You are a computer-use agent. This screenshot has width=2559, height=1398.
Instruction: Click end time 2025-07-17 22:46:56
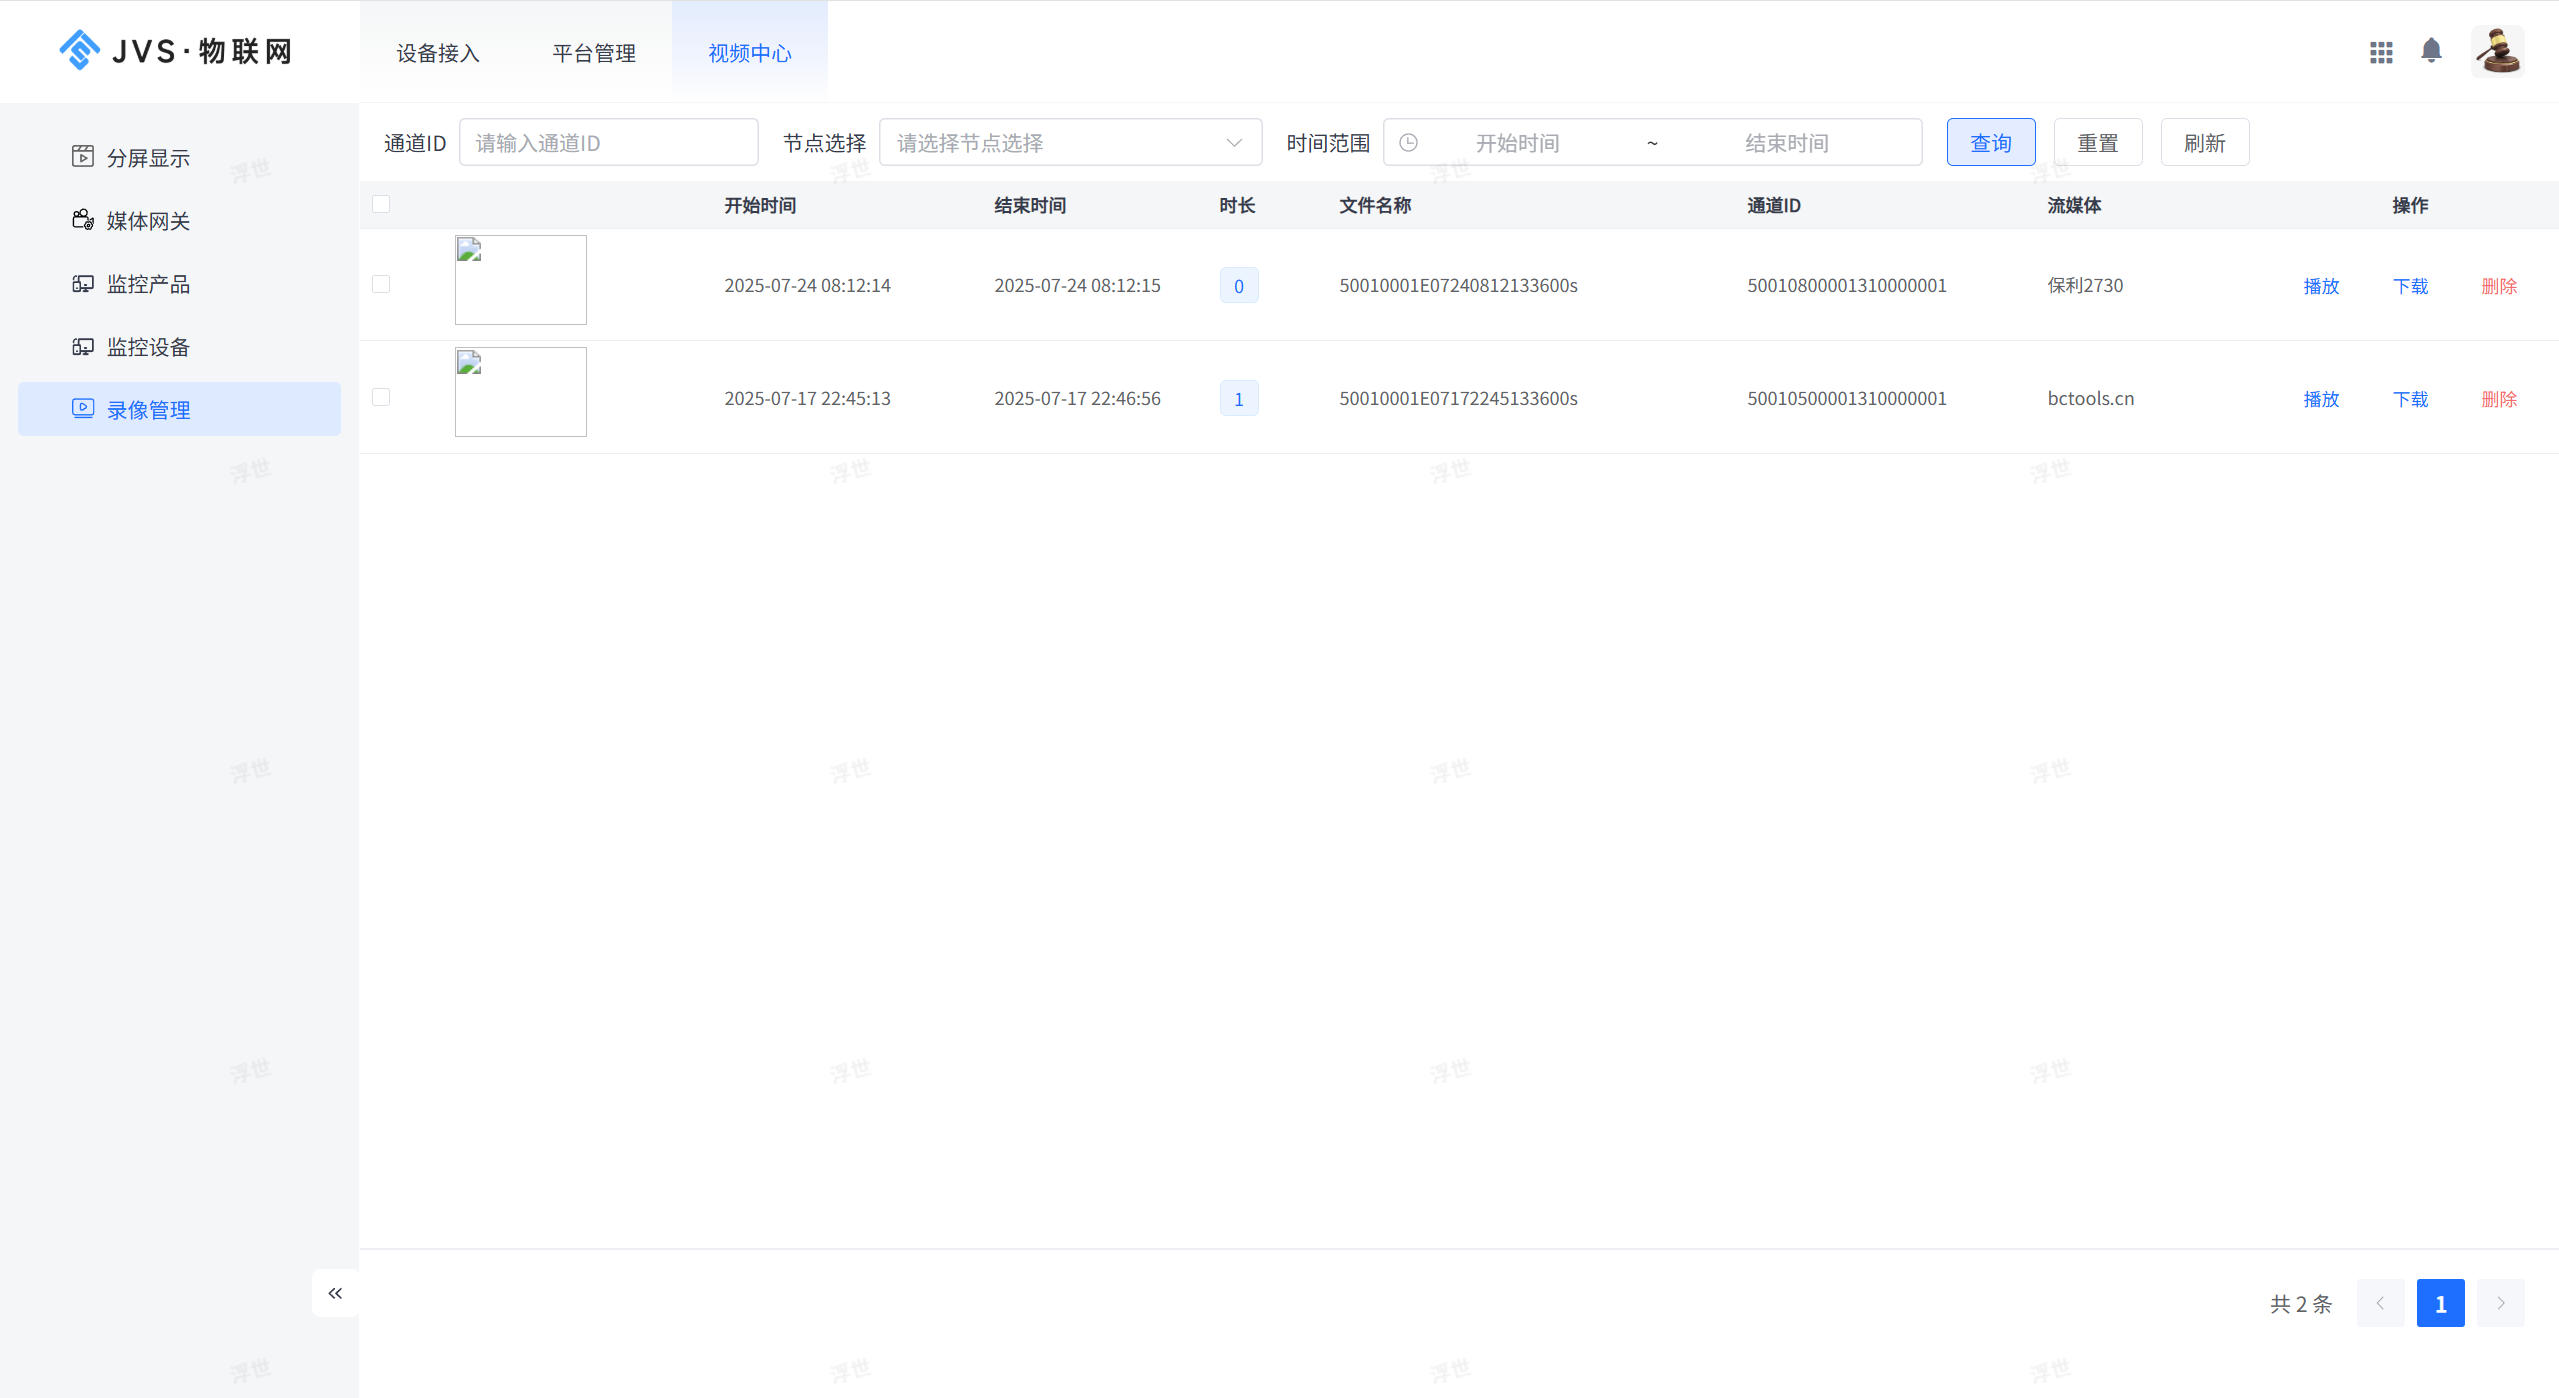point(1077,398)
